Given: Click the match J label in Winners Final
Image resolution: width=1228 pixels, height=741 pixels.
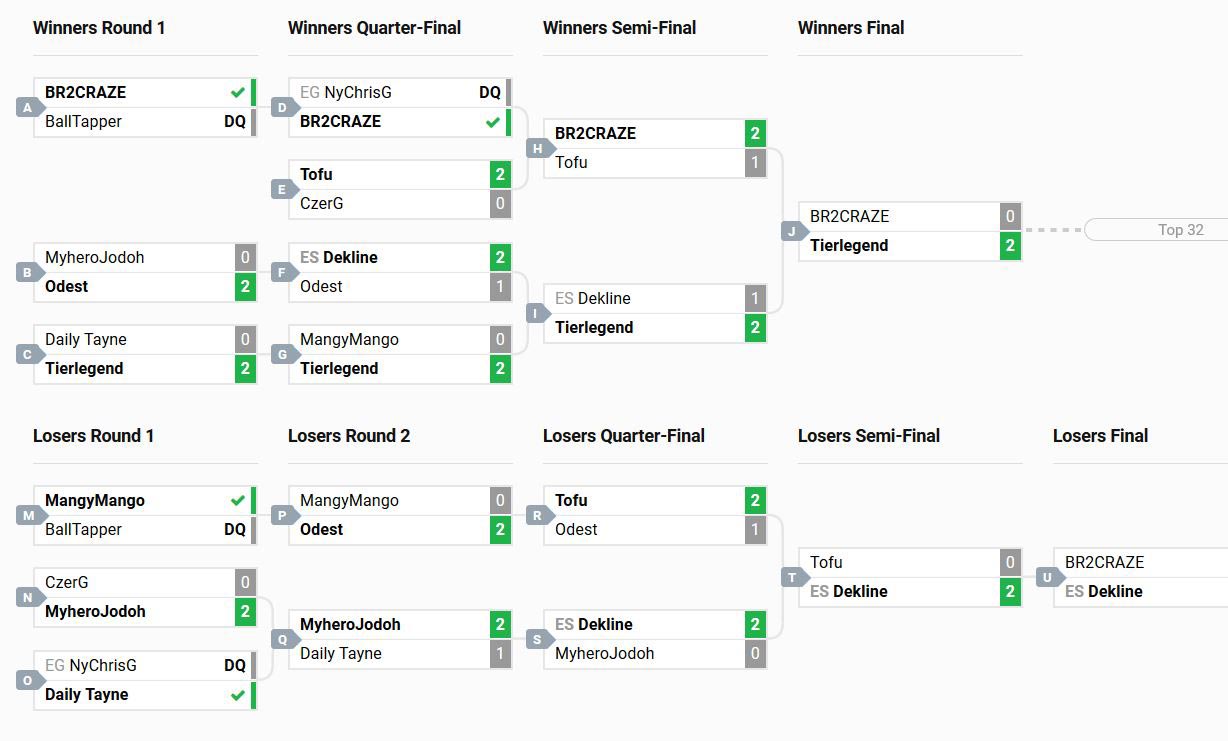Looking at the screenshot, I should (x=794, y=231).
